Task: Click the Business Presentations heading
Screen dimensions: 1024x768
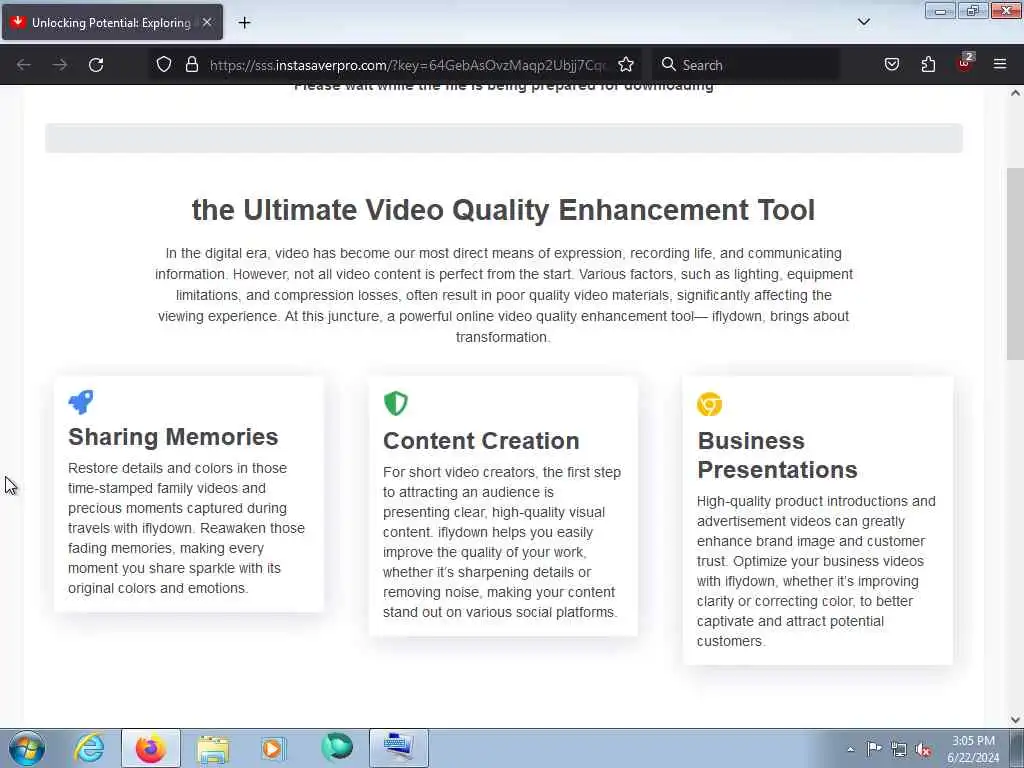Action: (777, 455)
